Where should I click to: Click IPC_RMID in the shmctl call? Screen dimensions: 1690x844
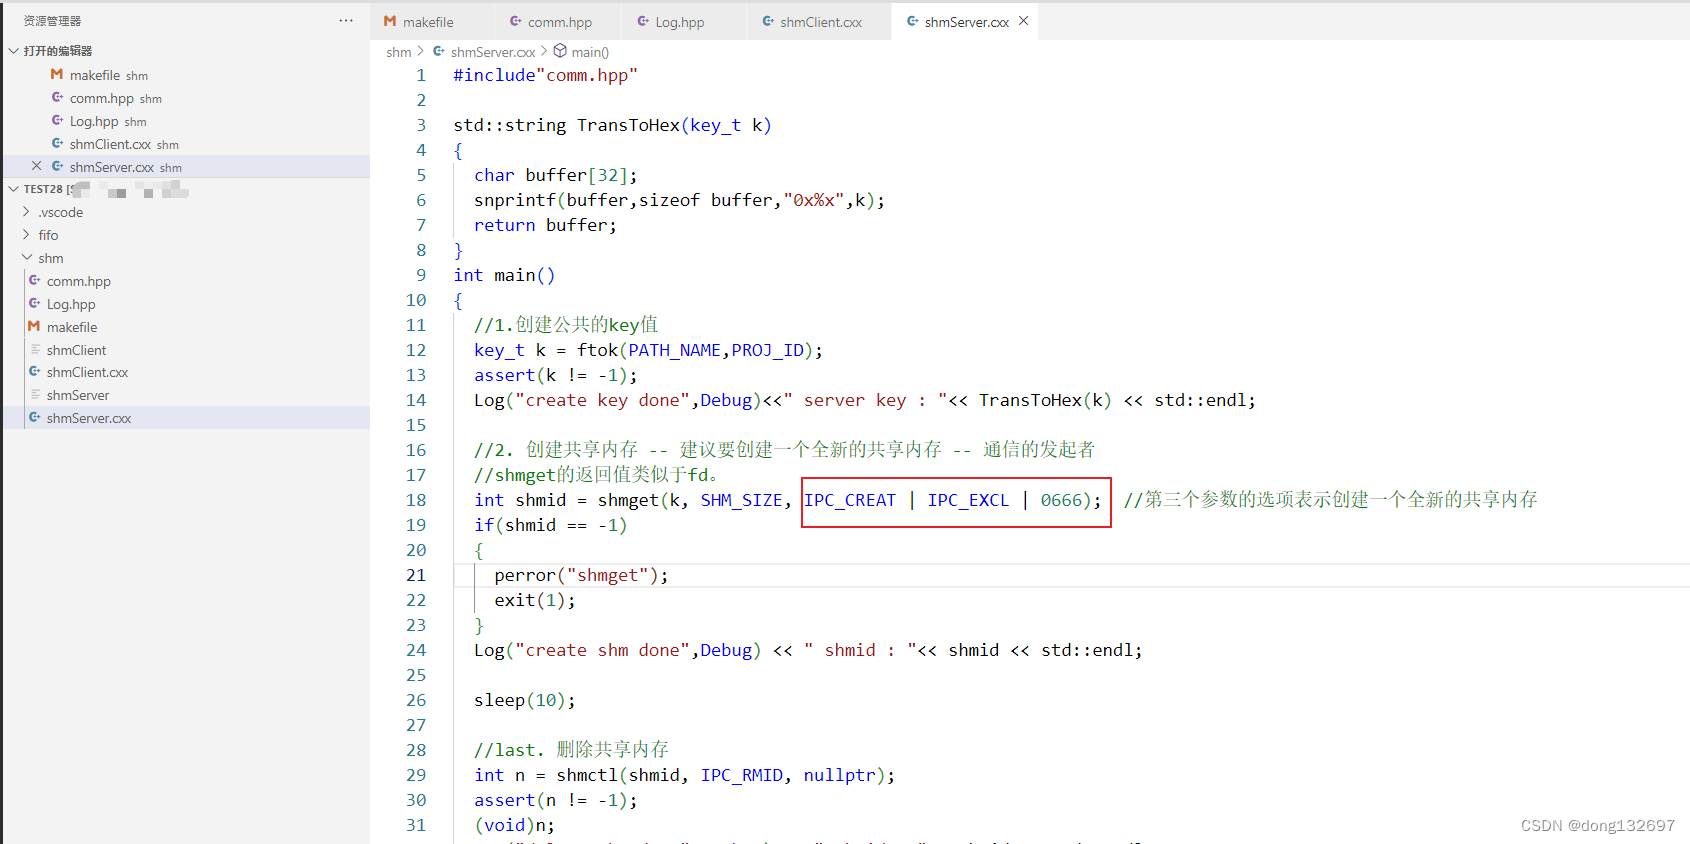click(741, 775)
